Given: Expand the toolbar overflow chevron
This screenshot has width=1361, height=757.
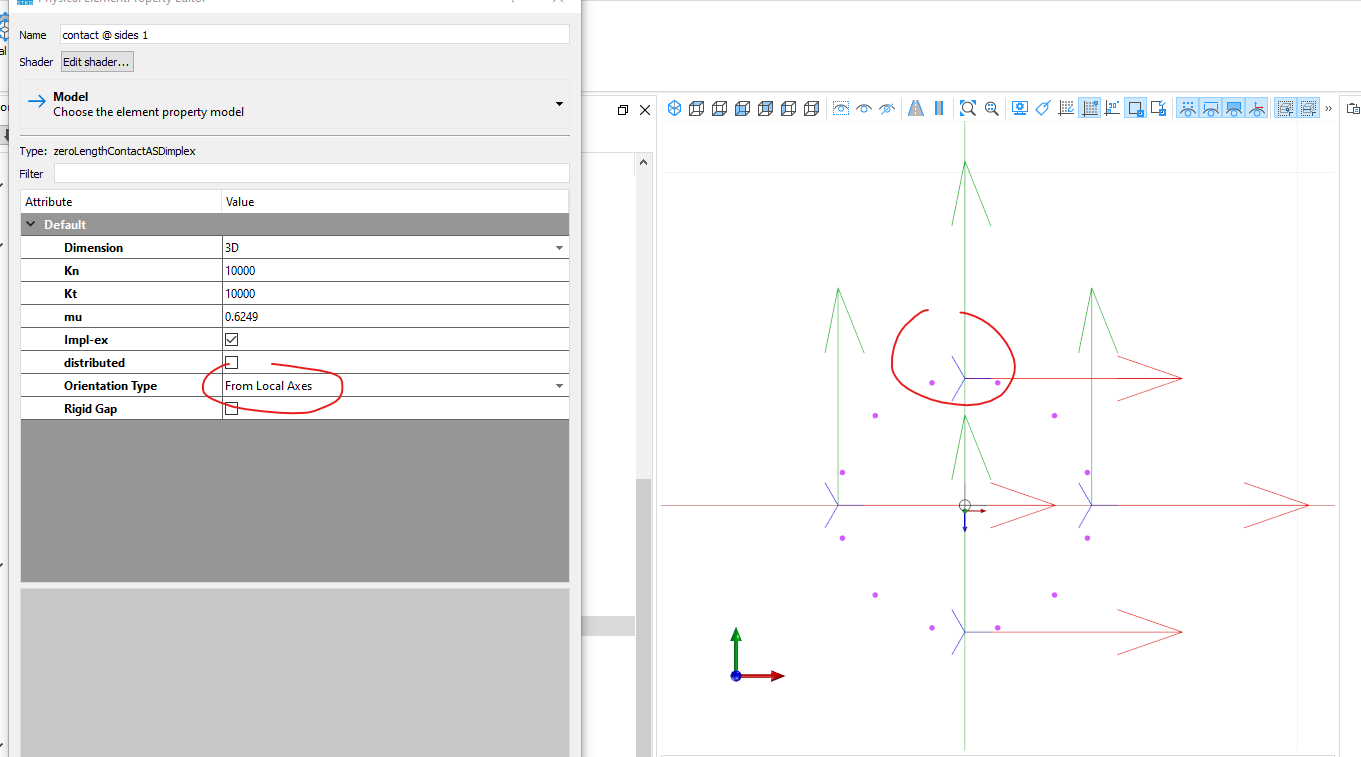Looking at the screenshot, I should [1329, 108].
